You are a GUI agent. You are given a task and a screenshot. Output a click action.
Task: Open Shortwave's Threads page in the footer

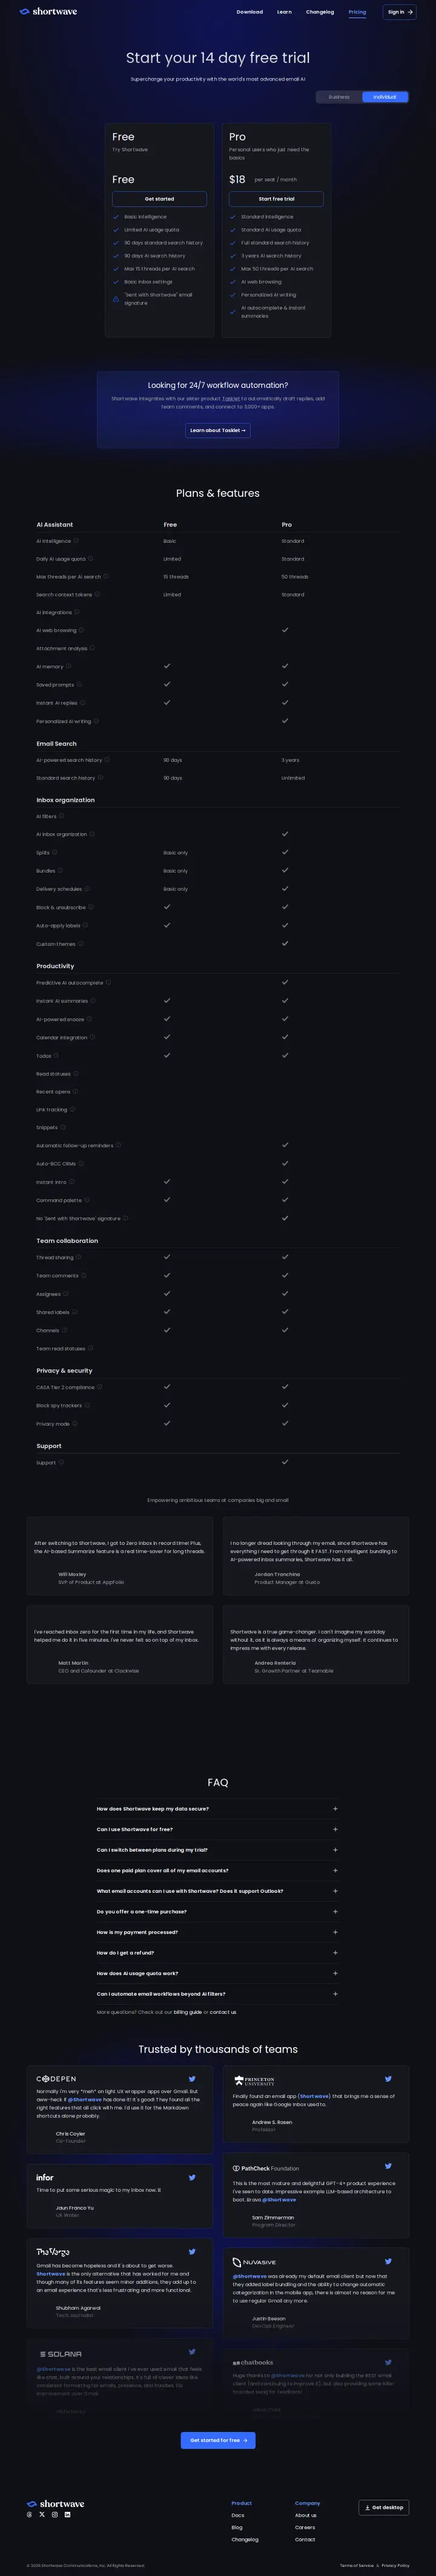(29, 2514)
